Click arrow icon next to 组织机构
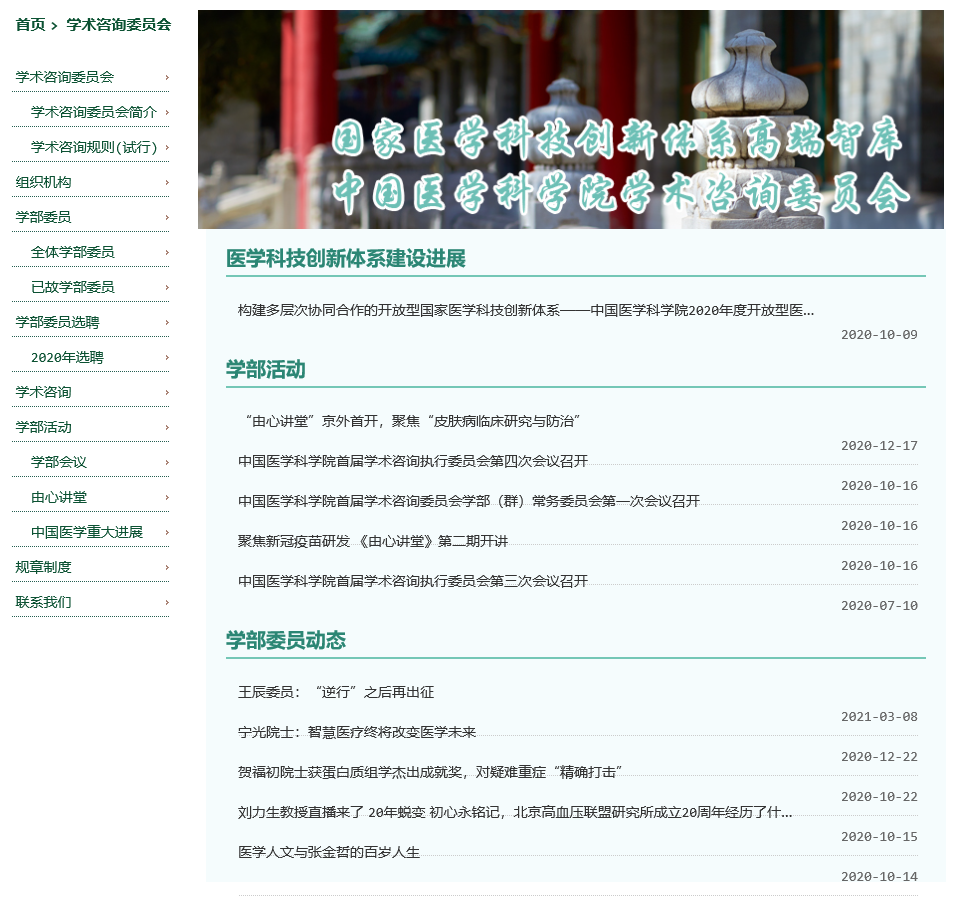The image size is (966, 909). point(167,182)
